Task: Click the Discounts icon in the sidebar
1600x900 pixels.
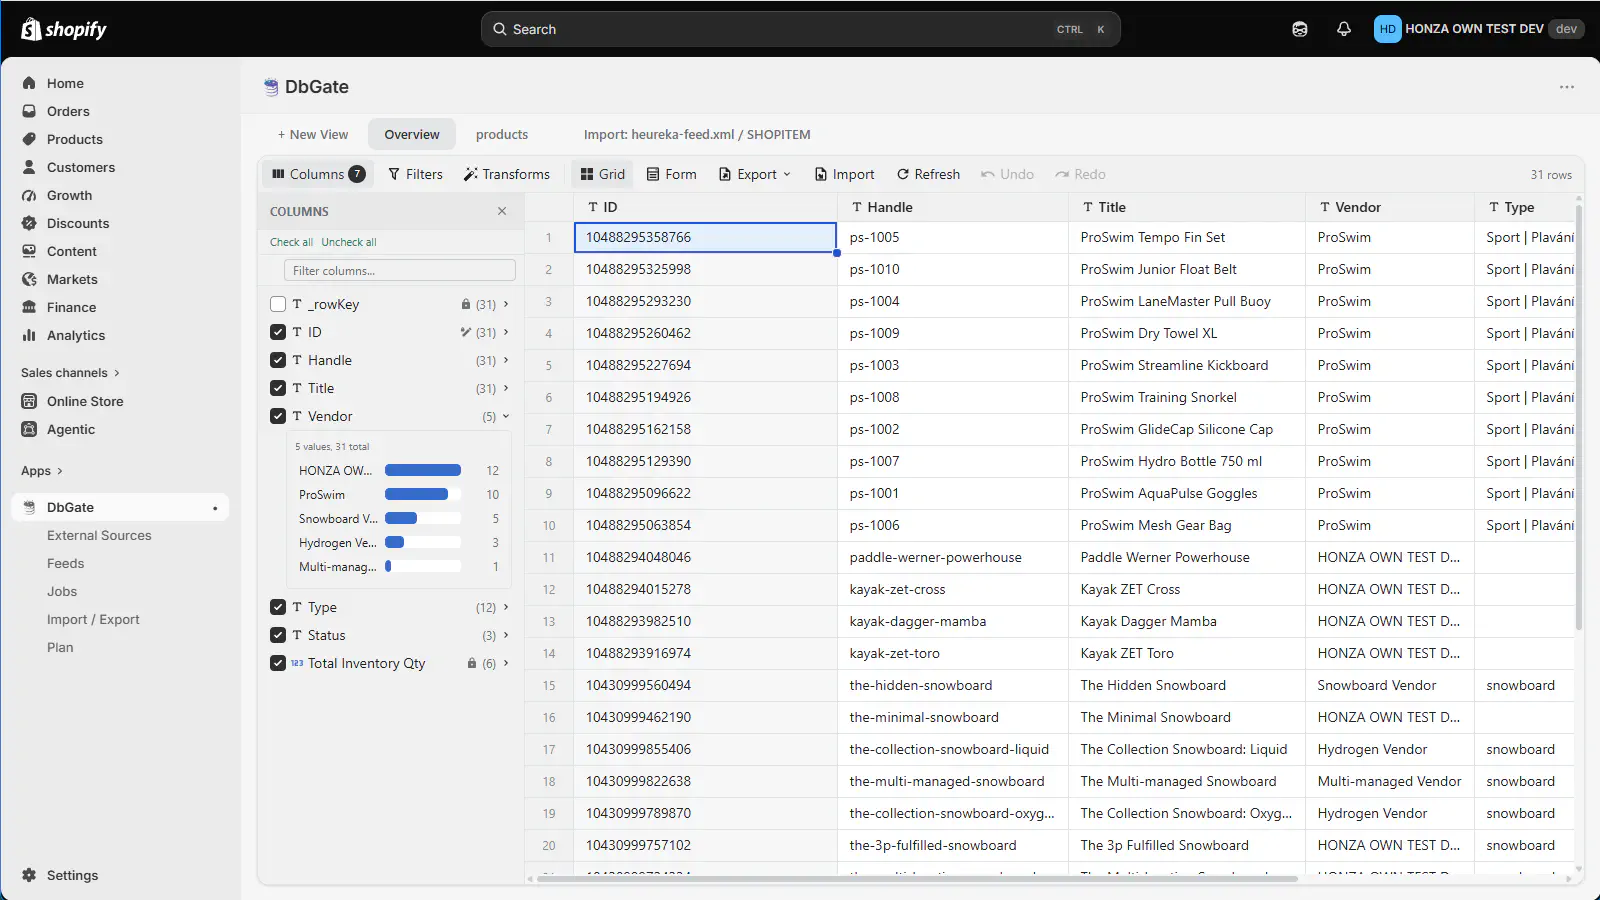Action: coord(29,223)
